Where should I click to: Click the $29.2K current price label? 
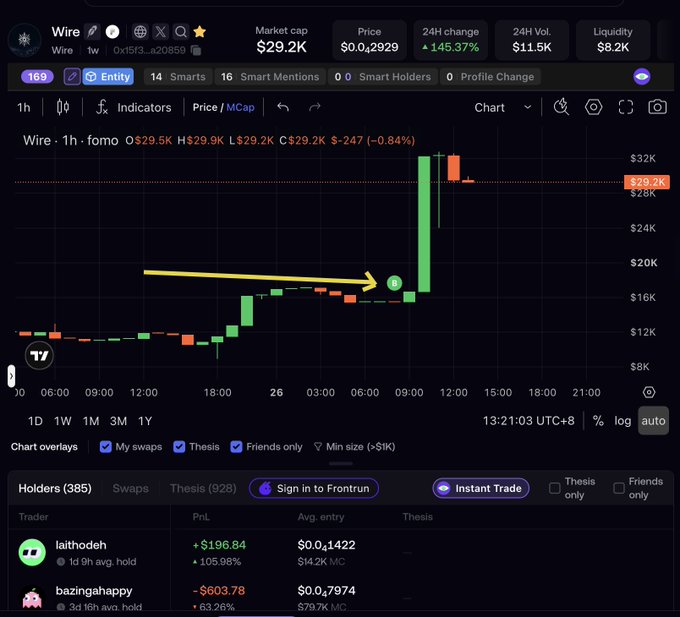[x=647, y=182]
